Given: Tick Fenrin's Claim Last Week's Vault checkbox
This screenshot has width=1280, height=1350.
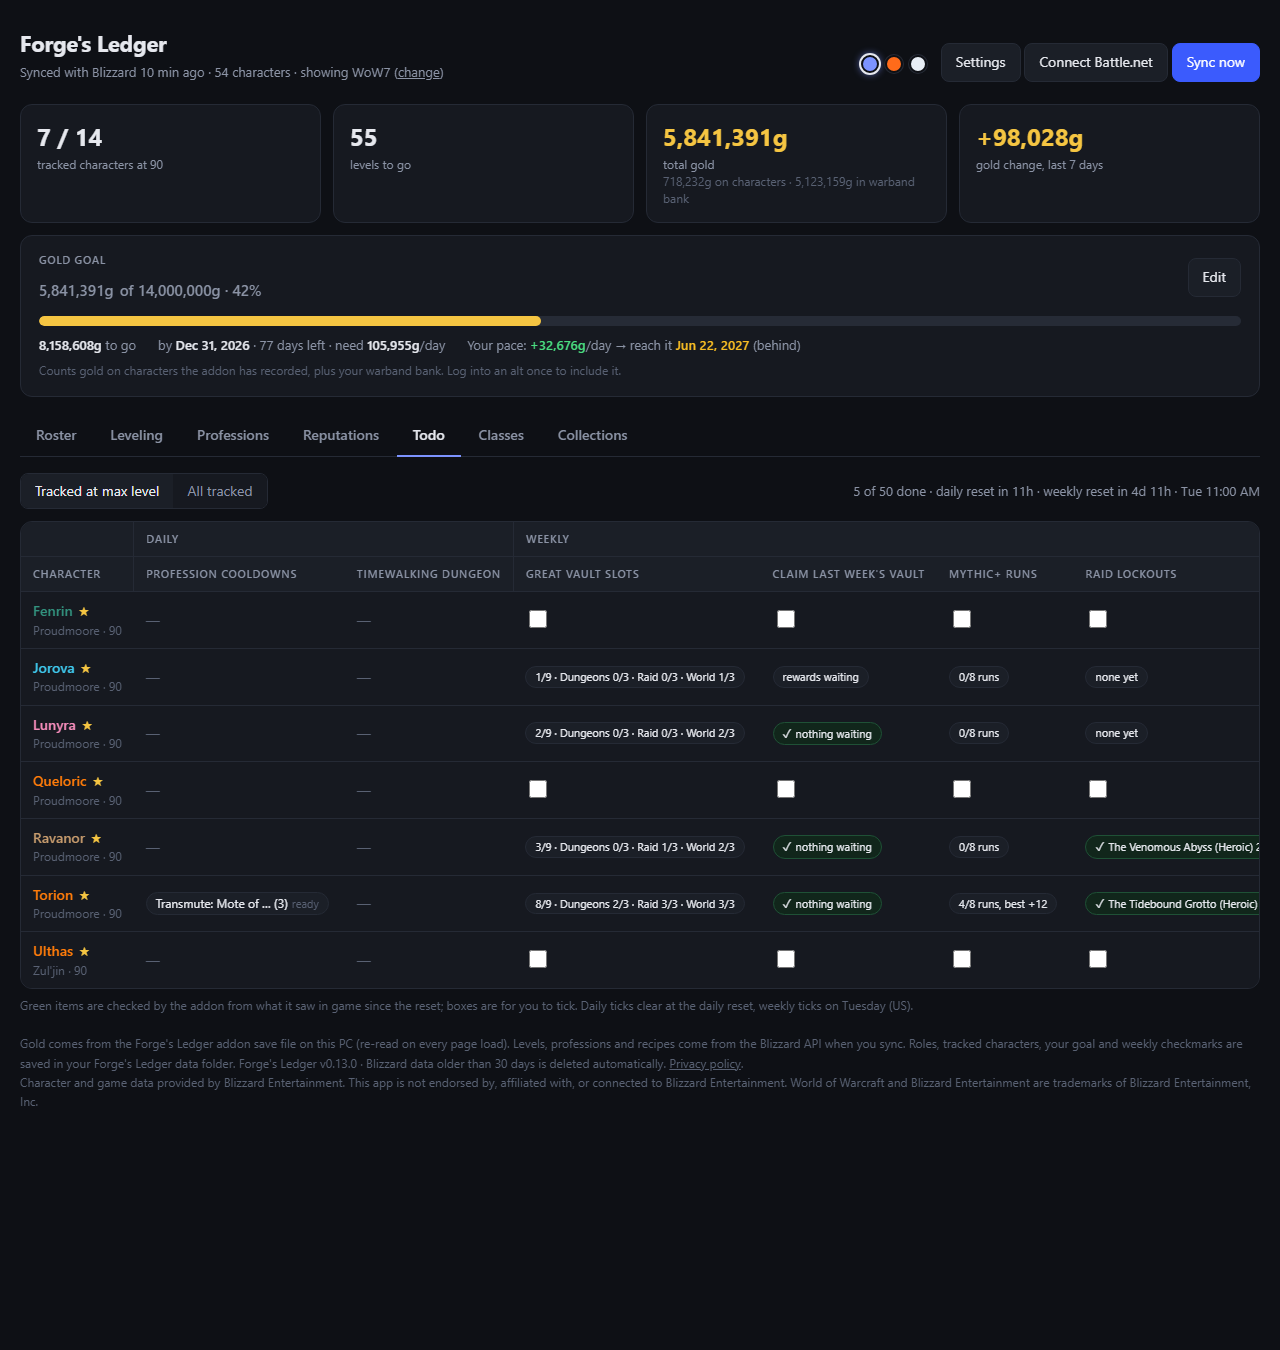Looking at the screenshot, I should (786, 619).
